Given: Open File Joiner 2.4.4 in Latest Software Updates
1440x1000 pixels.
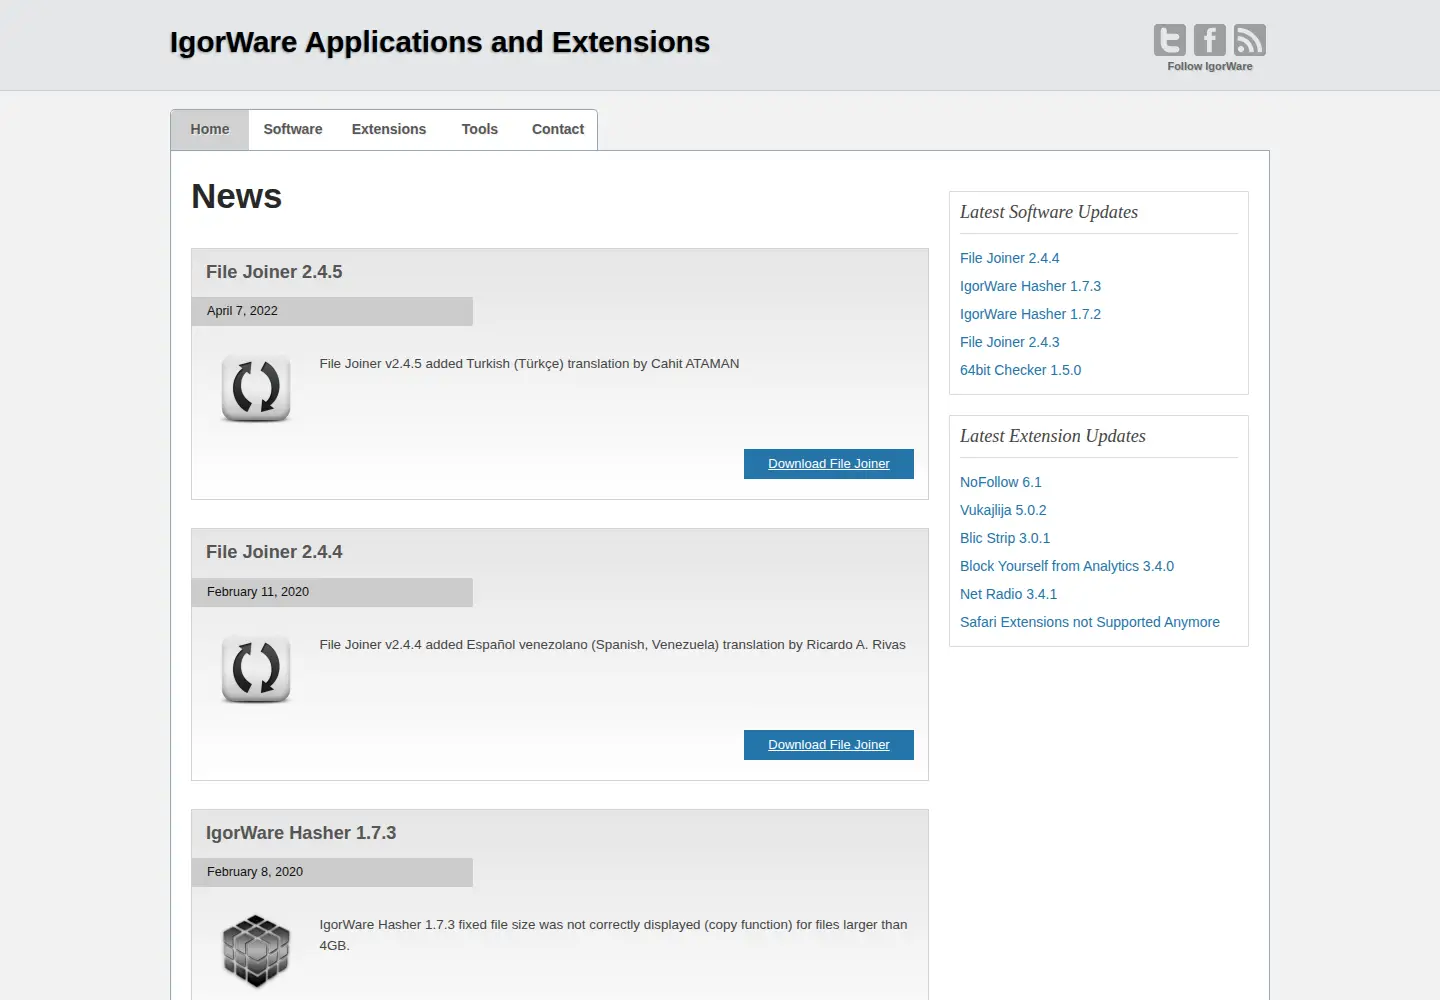Looking at the screenshot, I should (x=1009, y=258).
